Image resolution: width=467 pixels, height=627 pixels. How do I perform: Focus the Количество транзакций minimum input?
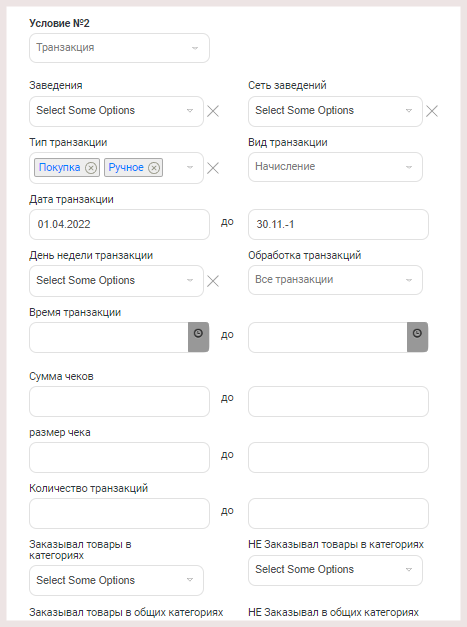(x=119, y=513)
